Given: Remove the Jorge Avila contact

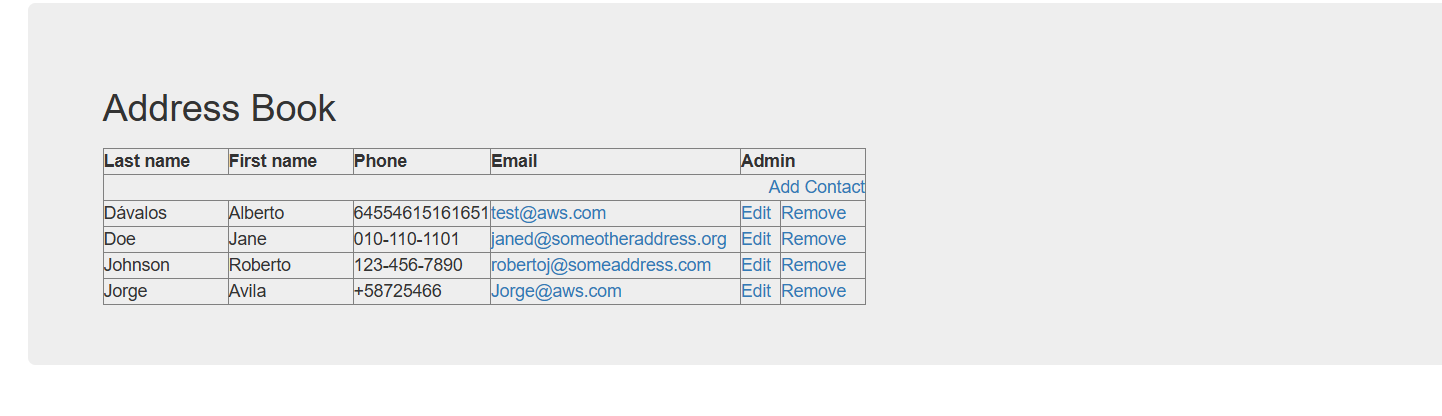Looking at the screenshot, I should pos(813,291).
